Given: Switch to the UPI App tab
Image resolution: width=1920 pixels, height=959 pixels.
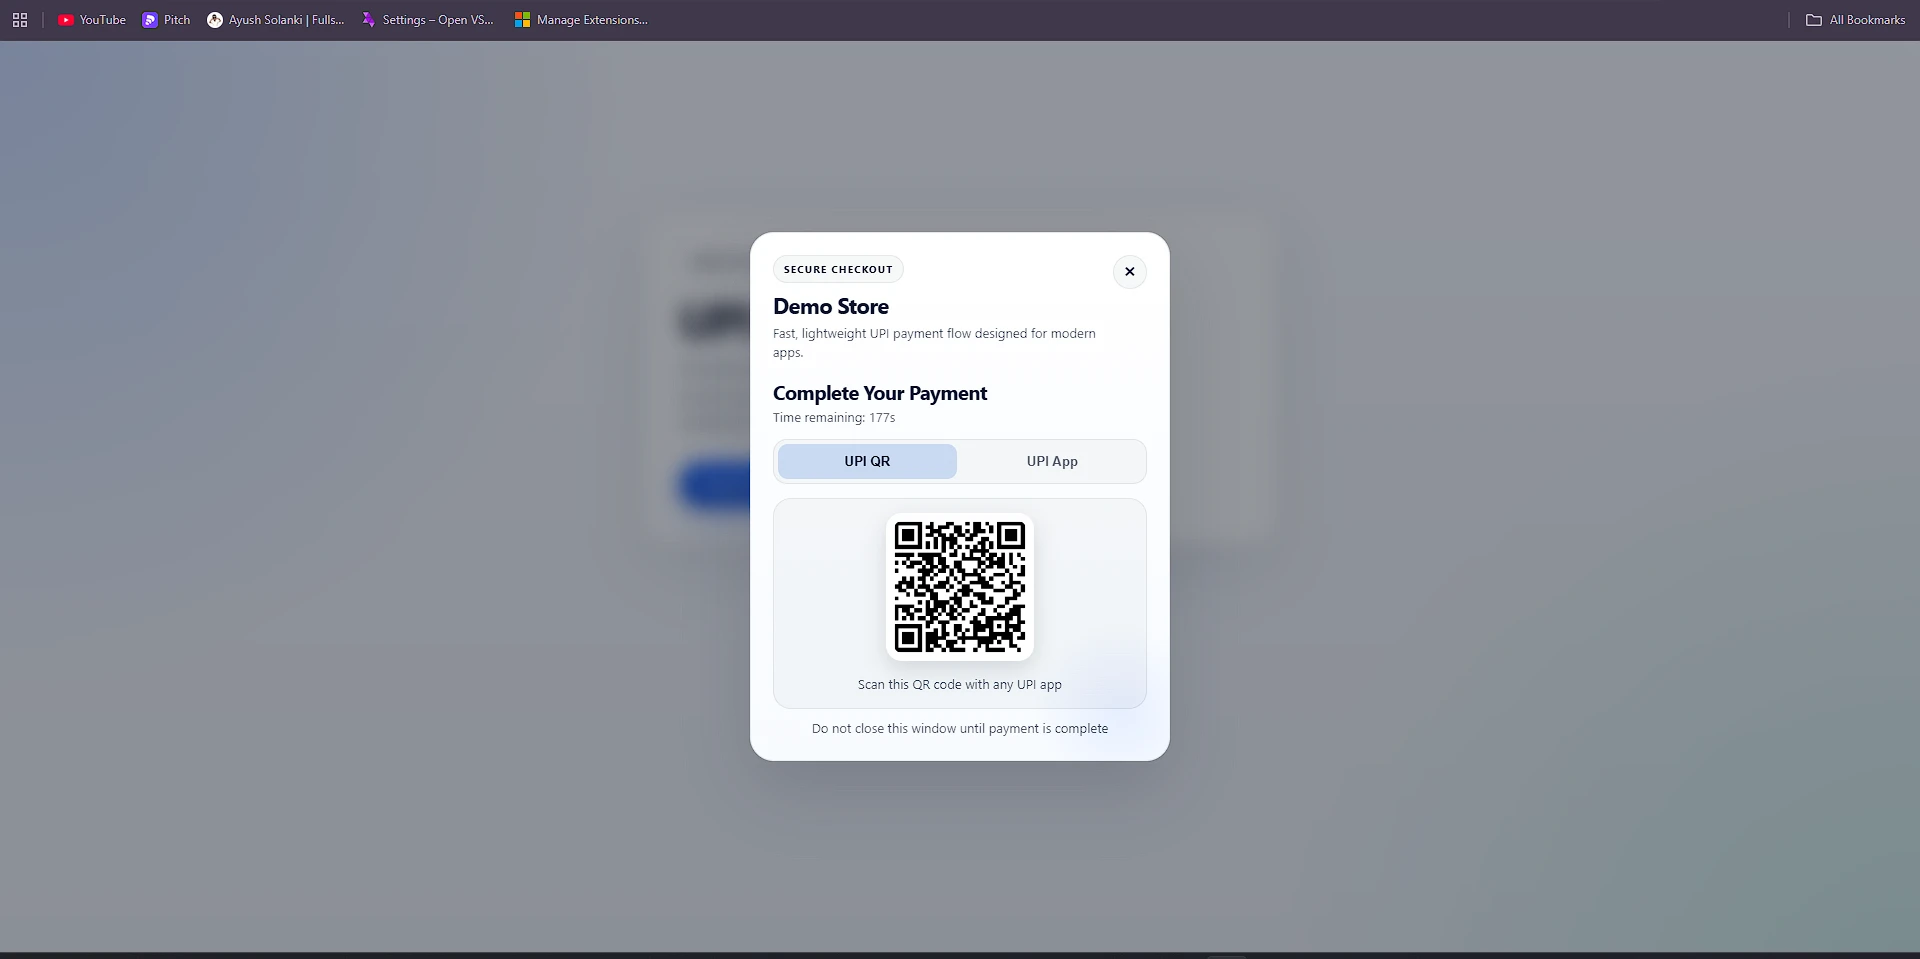Looking at the screenshot, I should tap(1051, 461).
